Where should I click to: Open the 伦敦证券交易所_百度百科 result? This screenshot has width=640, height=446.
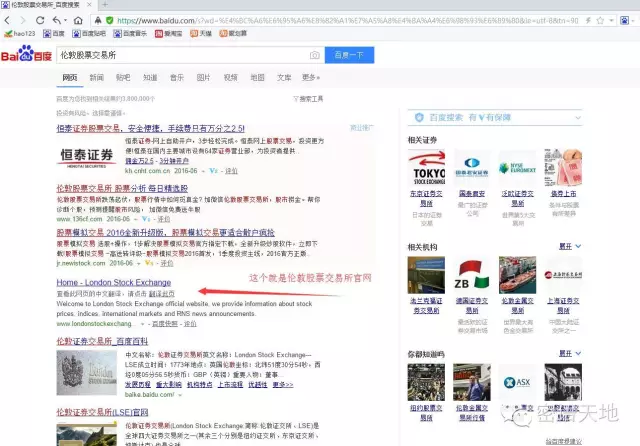coord(102,341)
